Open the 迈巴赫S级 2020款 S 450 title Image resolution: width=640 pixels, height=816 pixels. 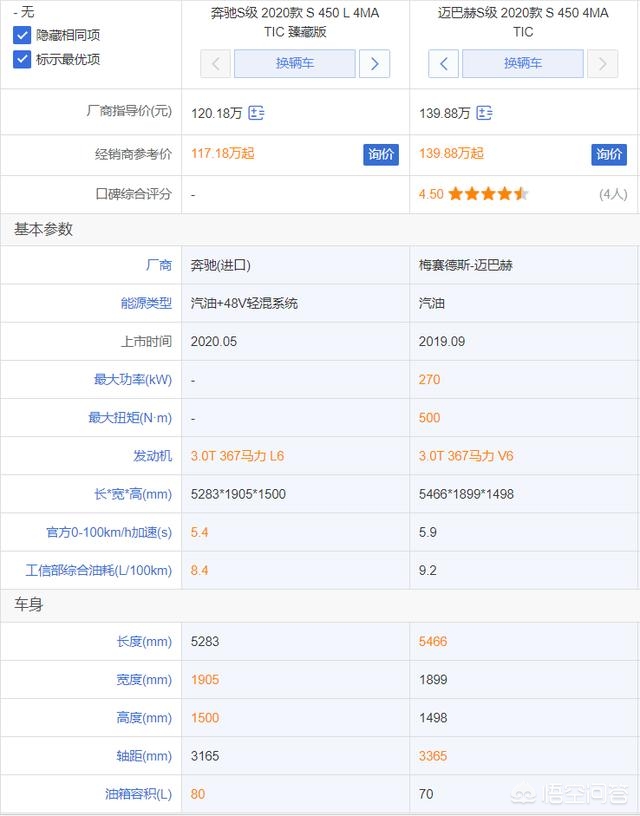click(523, 22)
